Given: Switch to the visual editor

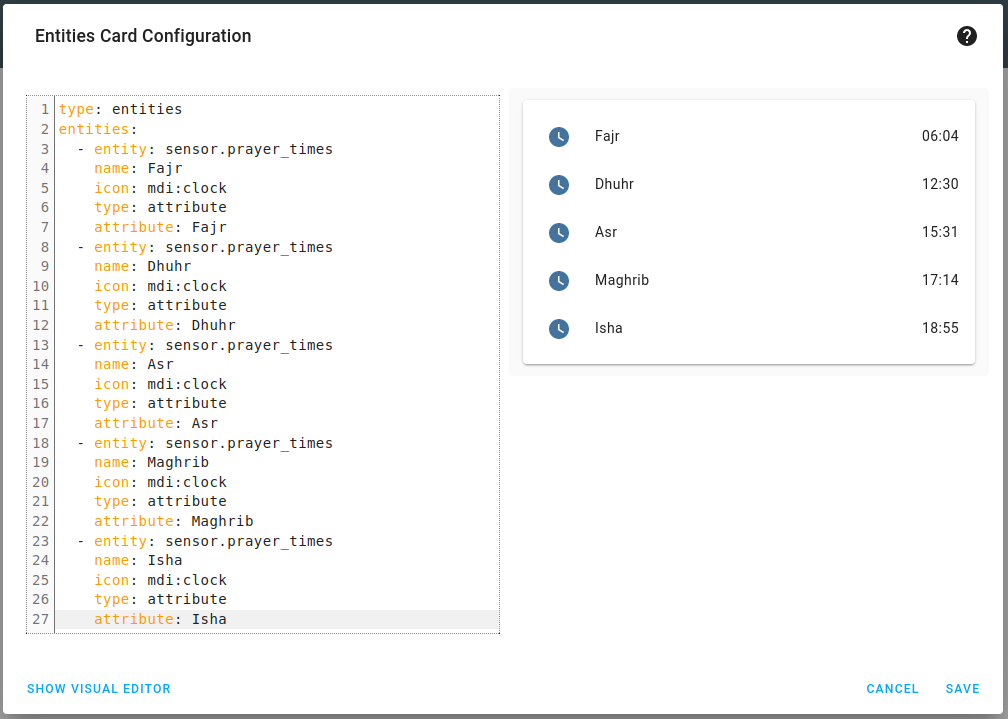Looking at the screenshot, I should point(99,689).
